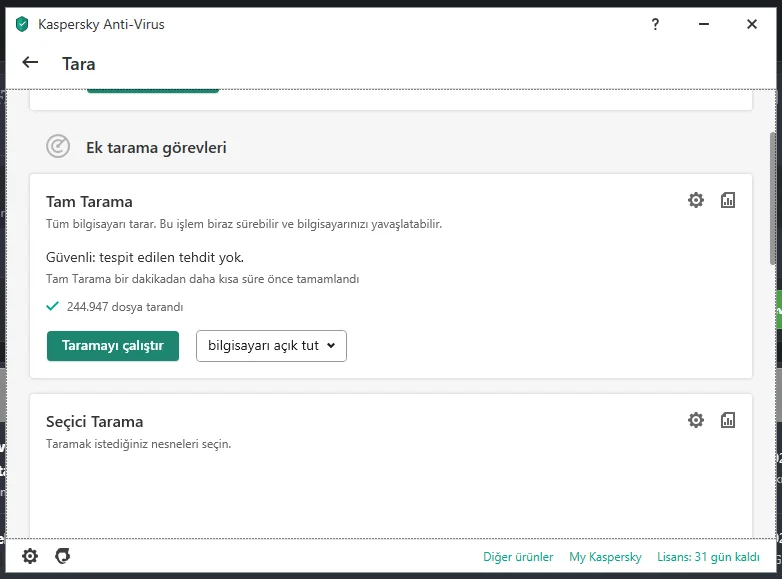Click the Tam Tarama completion time text
This screenshot has height=579, width=782.
202,279
